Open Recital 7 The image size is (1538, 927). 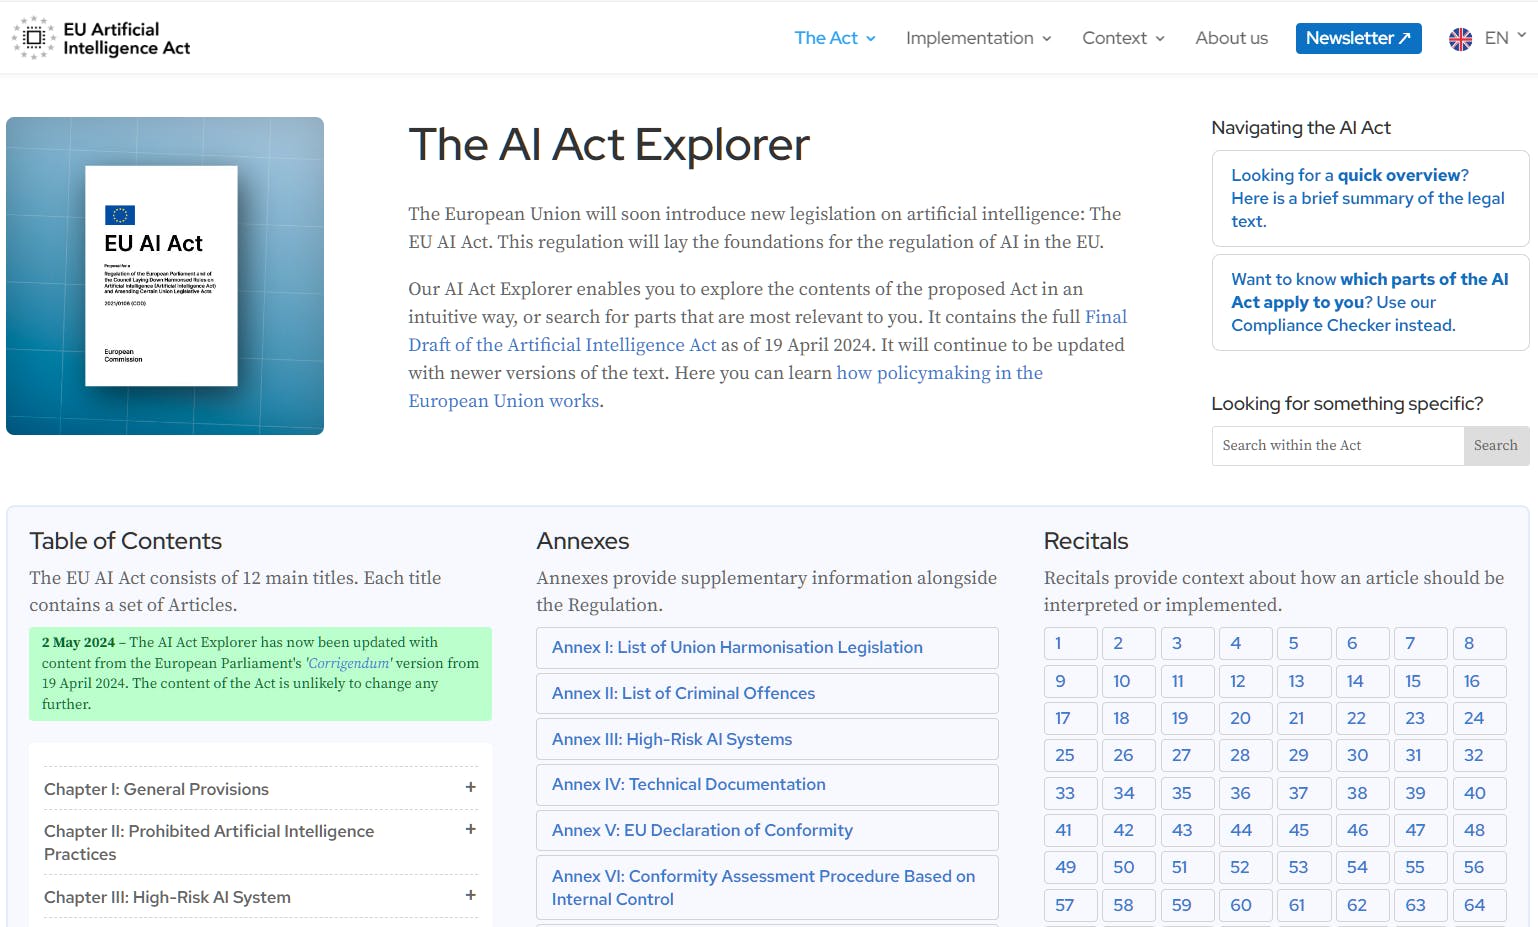1420,643
